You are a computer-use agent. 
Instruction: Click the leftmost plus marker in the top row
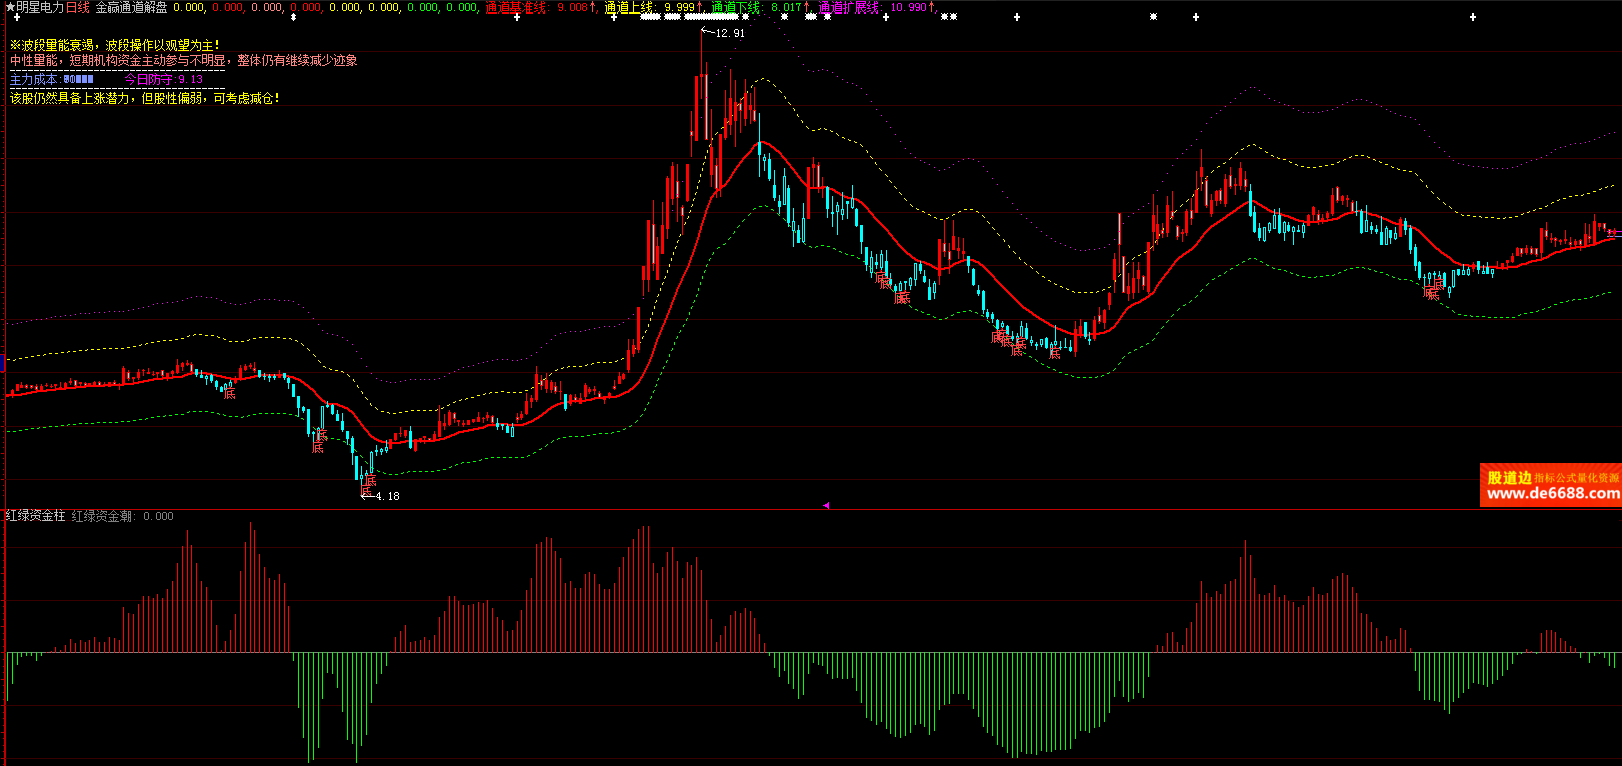16,17
